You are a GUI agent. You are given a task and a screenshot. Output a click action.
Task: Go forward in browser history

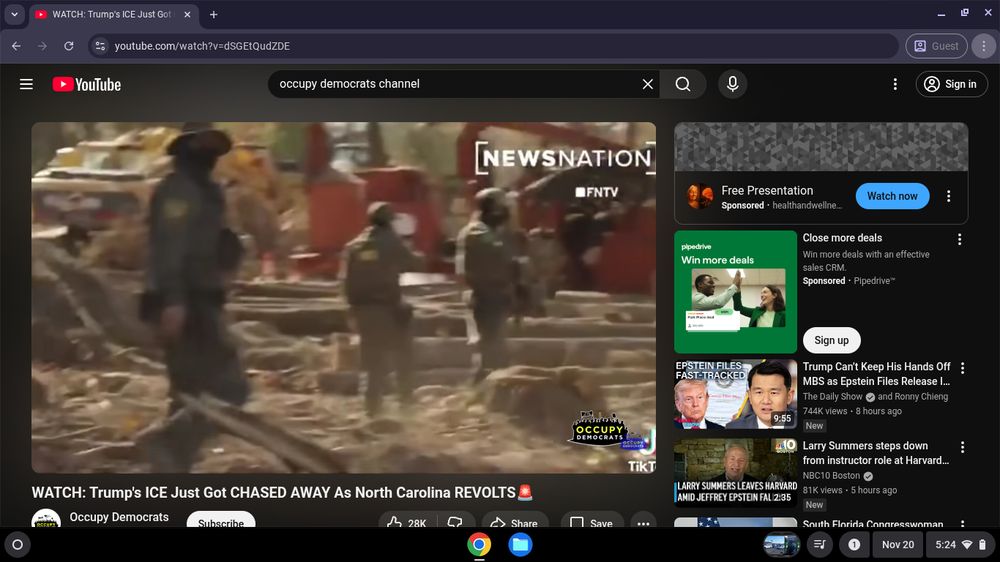pos(42,46)
